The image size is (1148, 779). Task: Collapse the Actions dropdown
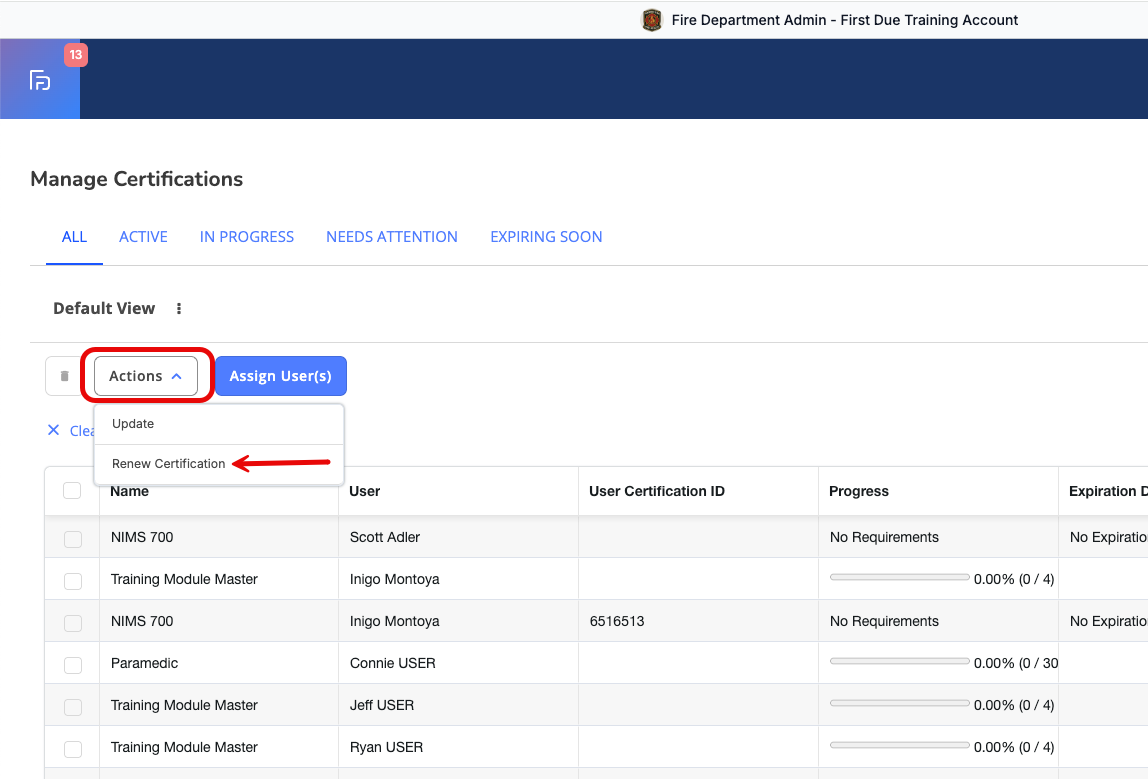[146, 376]
